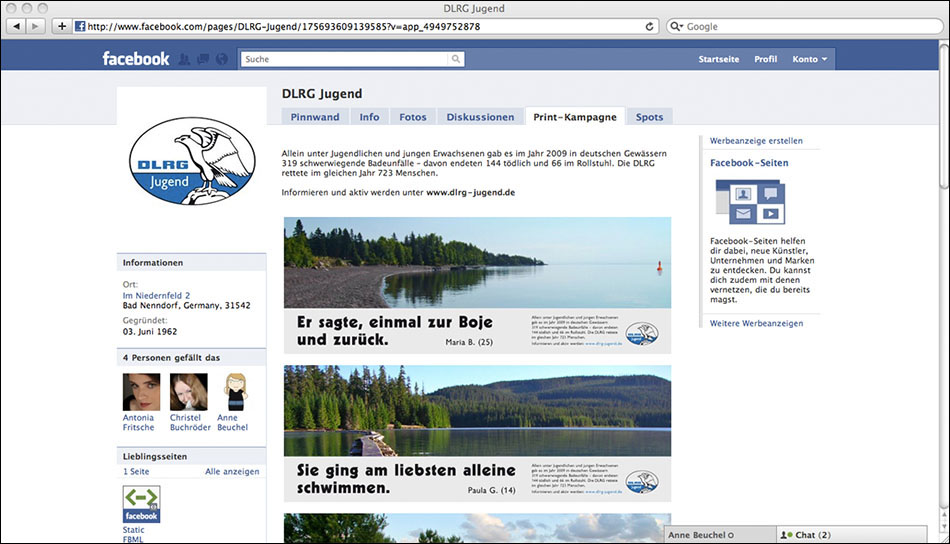Viewport: 950px width, 544px height.
Task: Reload the page with the refresh icon
Action: point(649,26)
